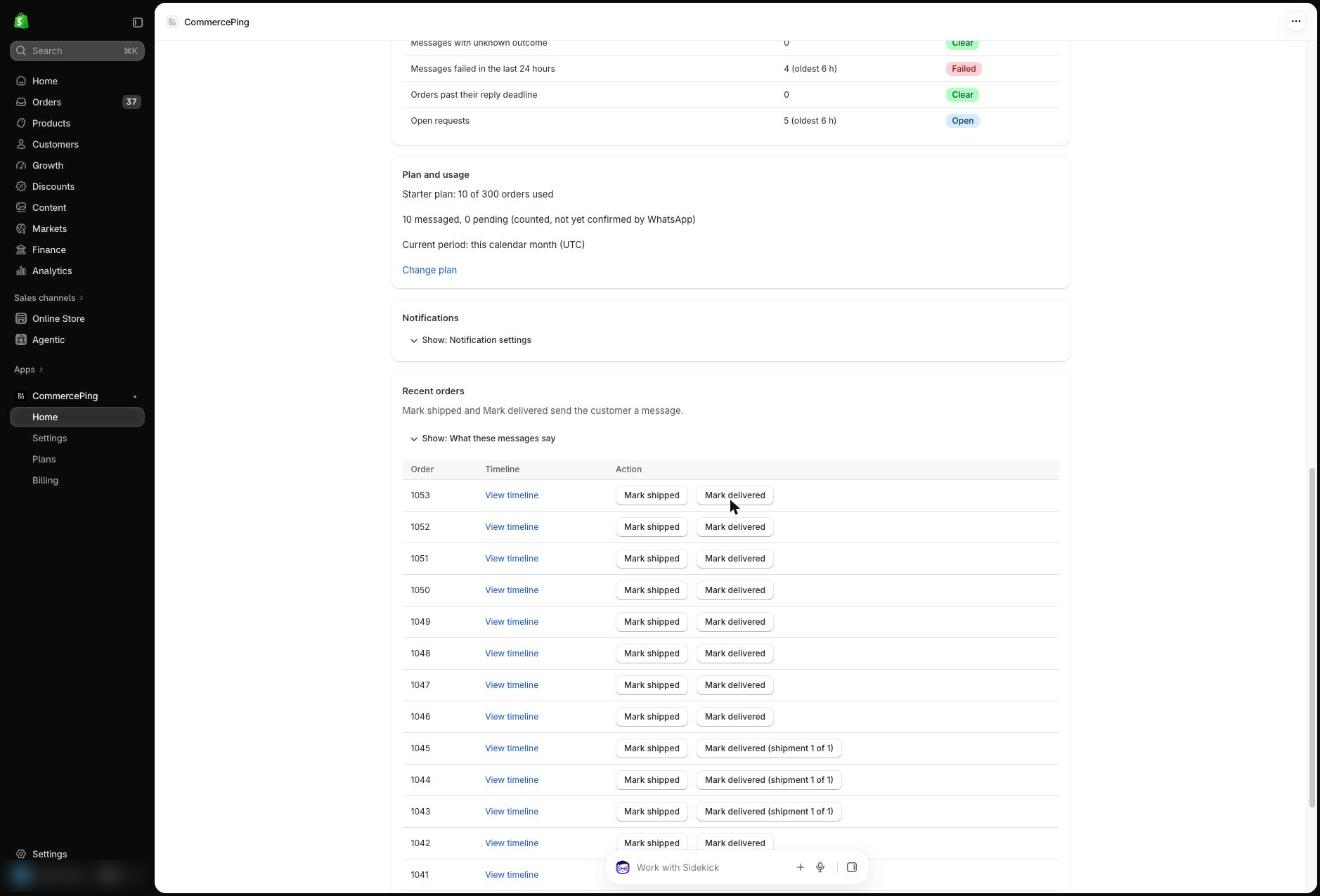This screenshot has width=1320, height=896.
Task: Click the CommercePing header app icon
Action: [173, 21]
